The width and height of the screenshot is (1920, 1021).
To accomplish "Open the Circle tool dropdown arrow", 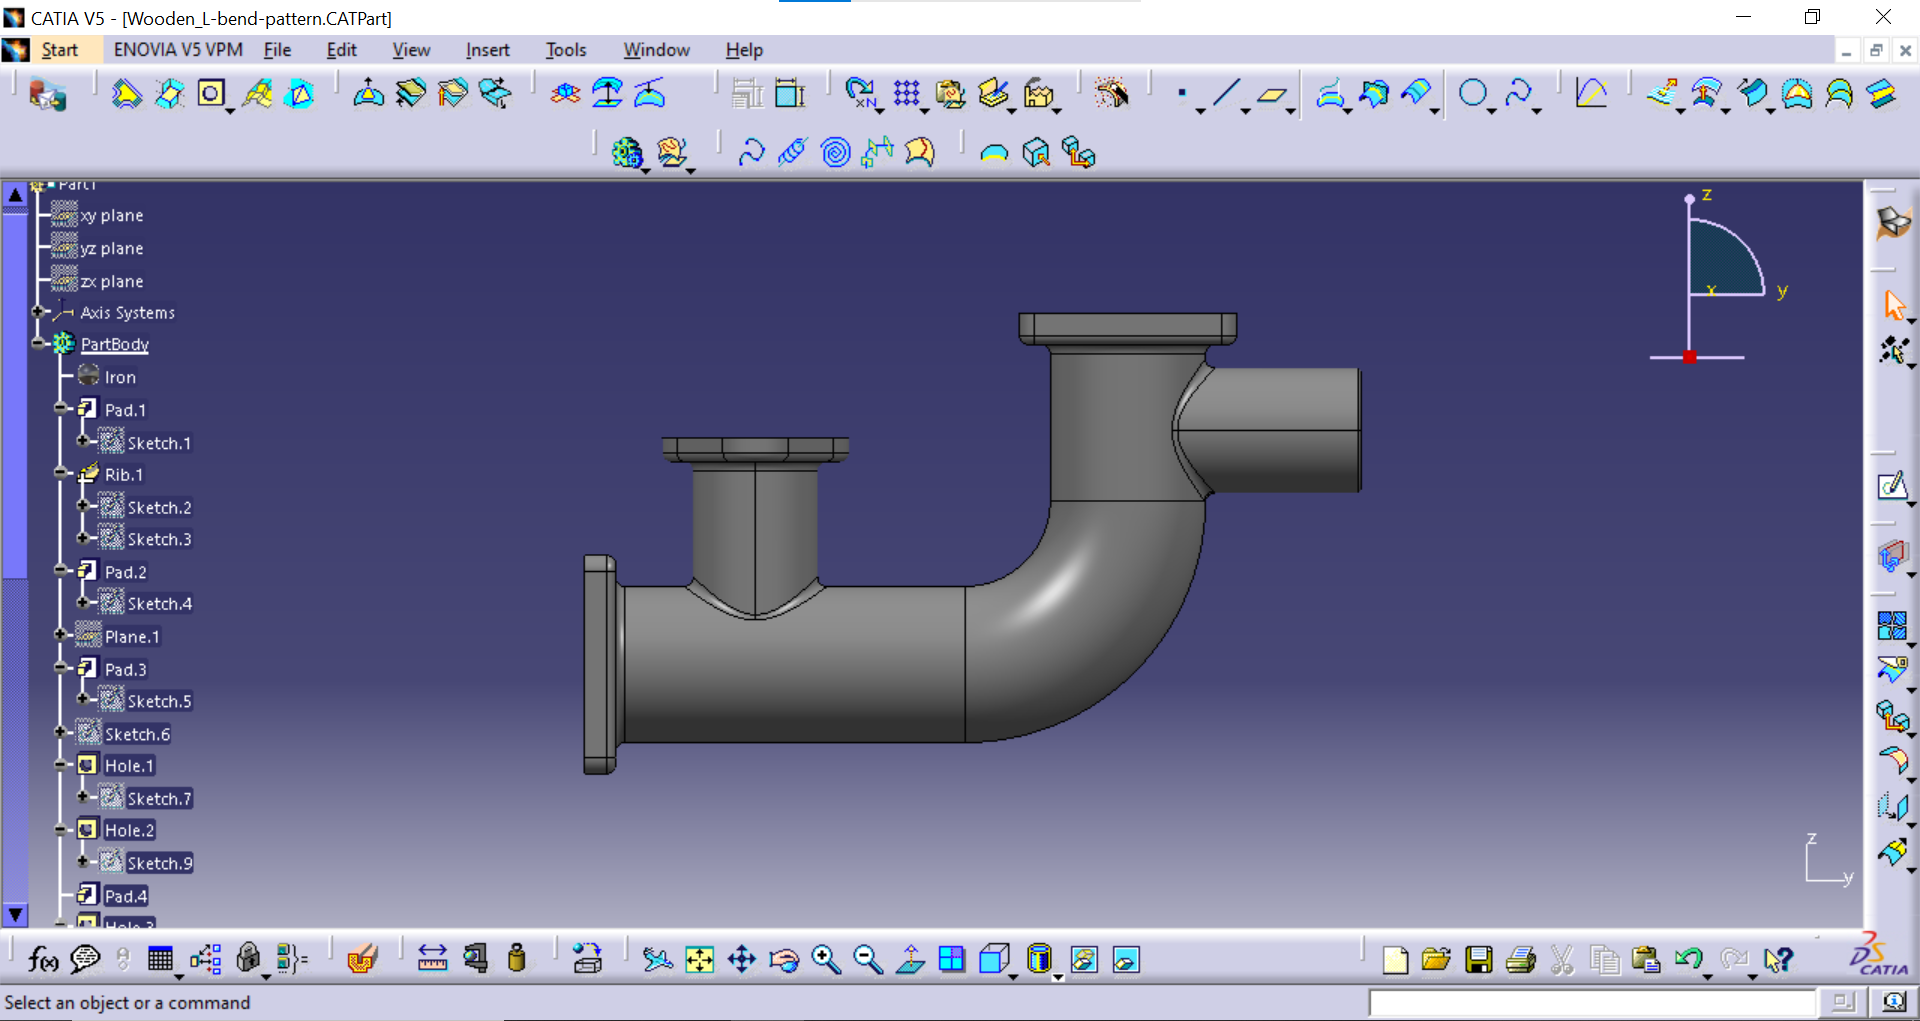I will click(1491, 111).
